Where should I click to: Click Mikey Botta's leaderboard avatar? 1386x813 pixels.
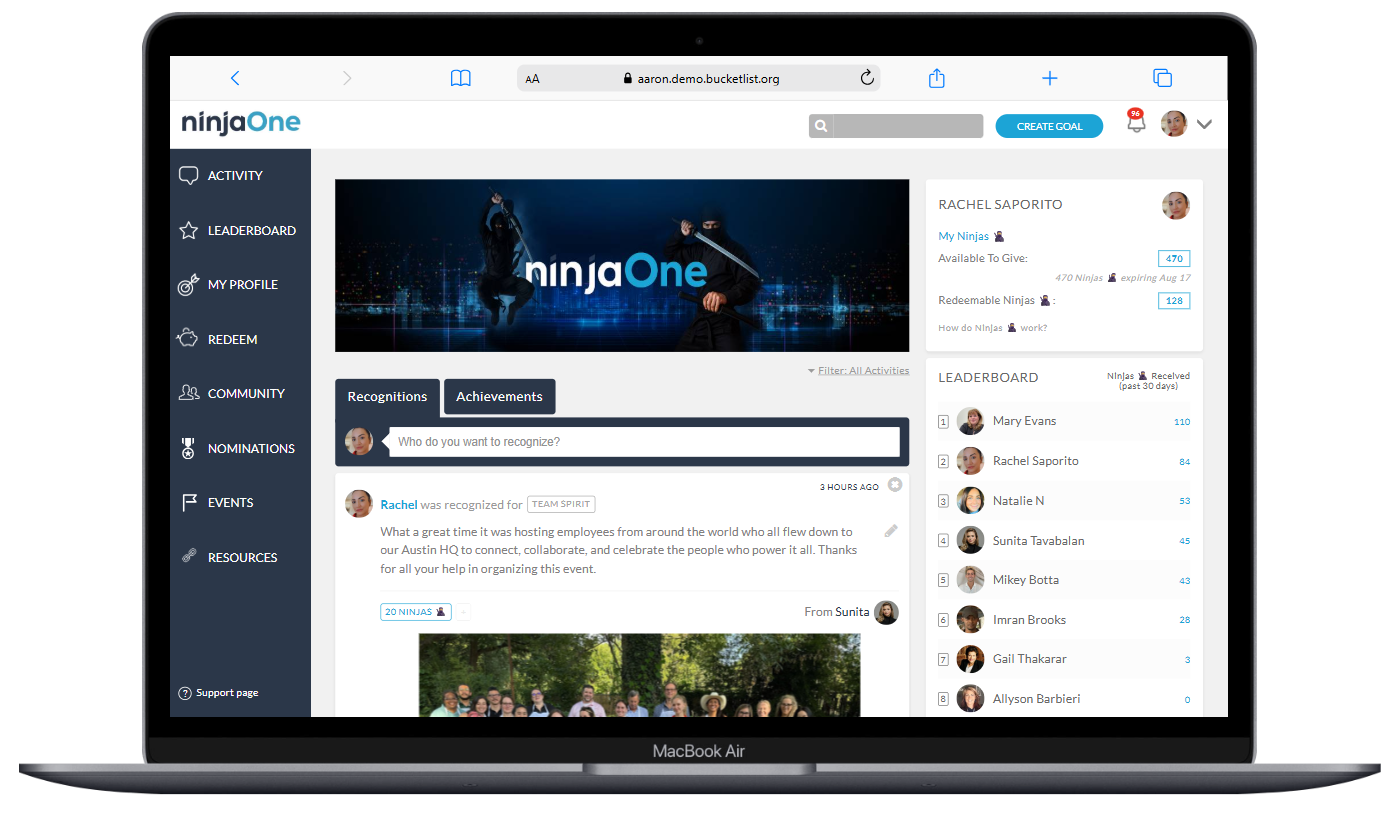click(970, 580)
